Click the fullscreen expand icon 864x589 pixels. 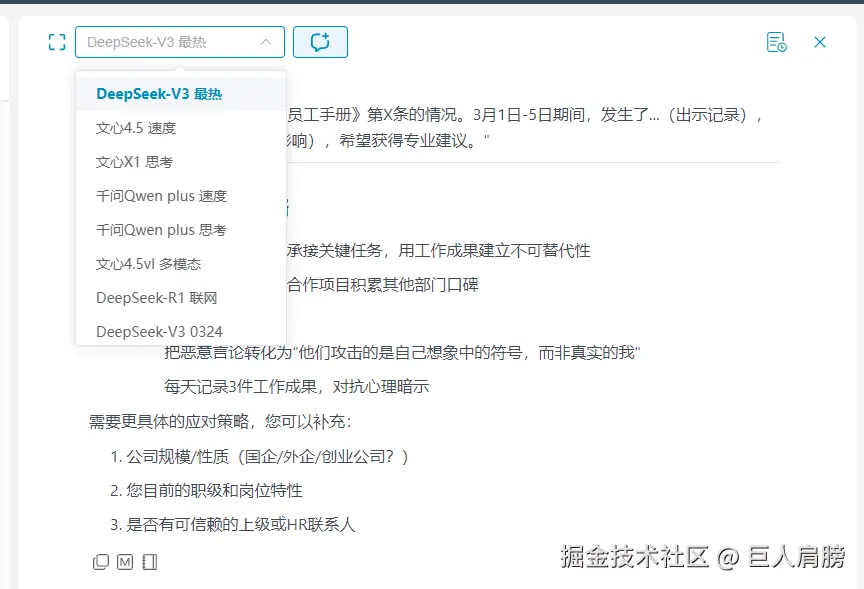point(57,42)
